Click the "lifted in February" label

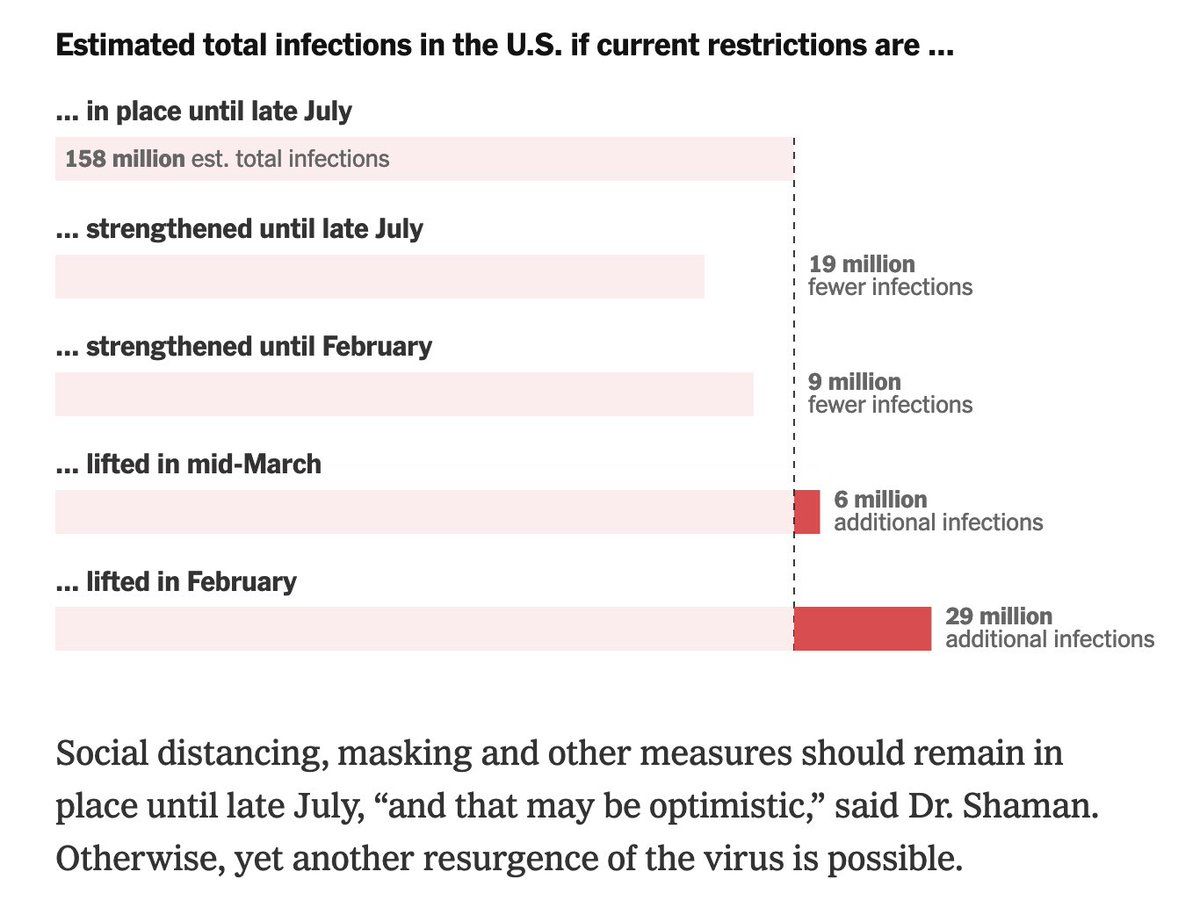[x=176, y=582]
